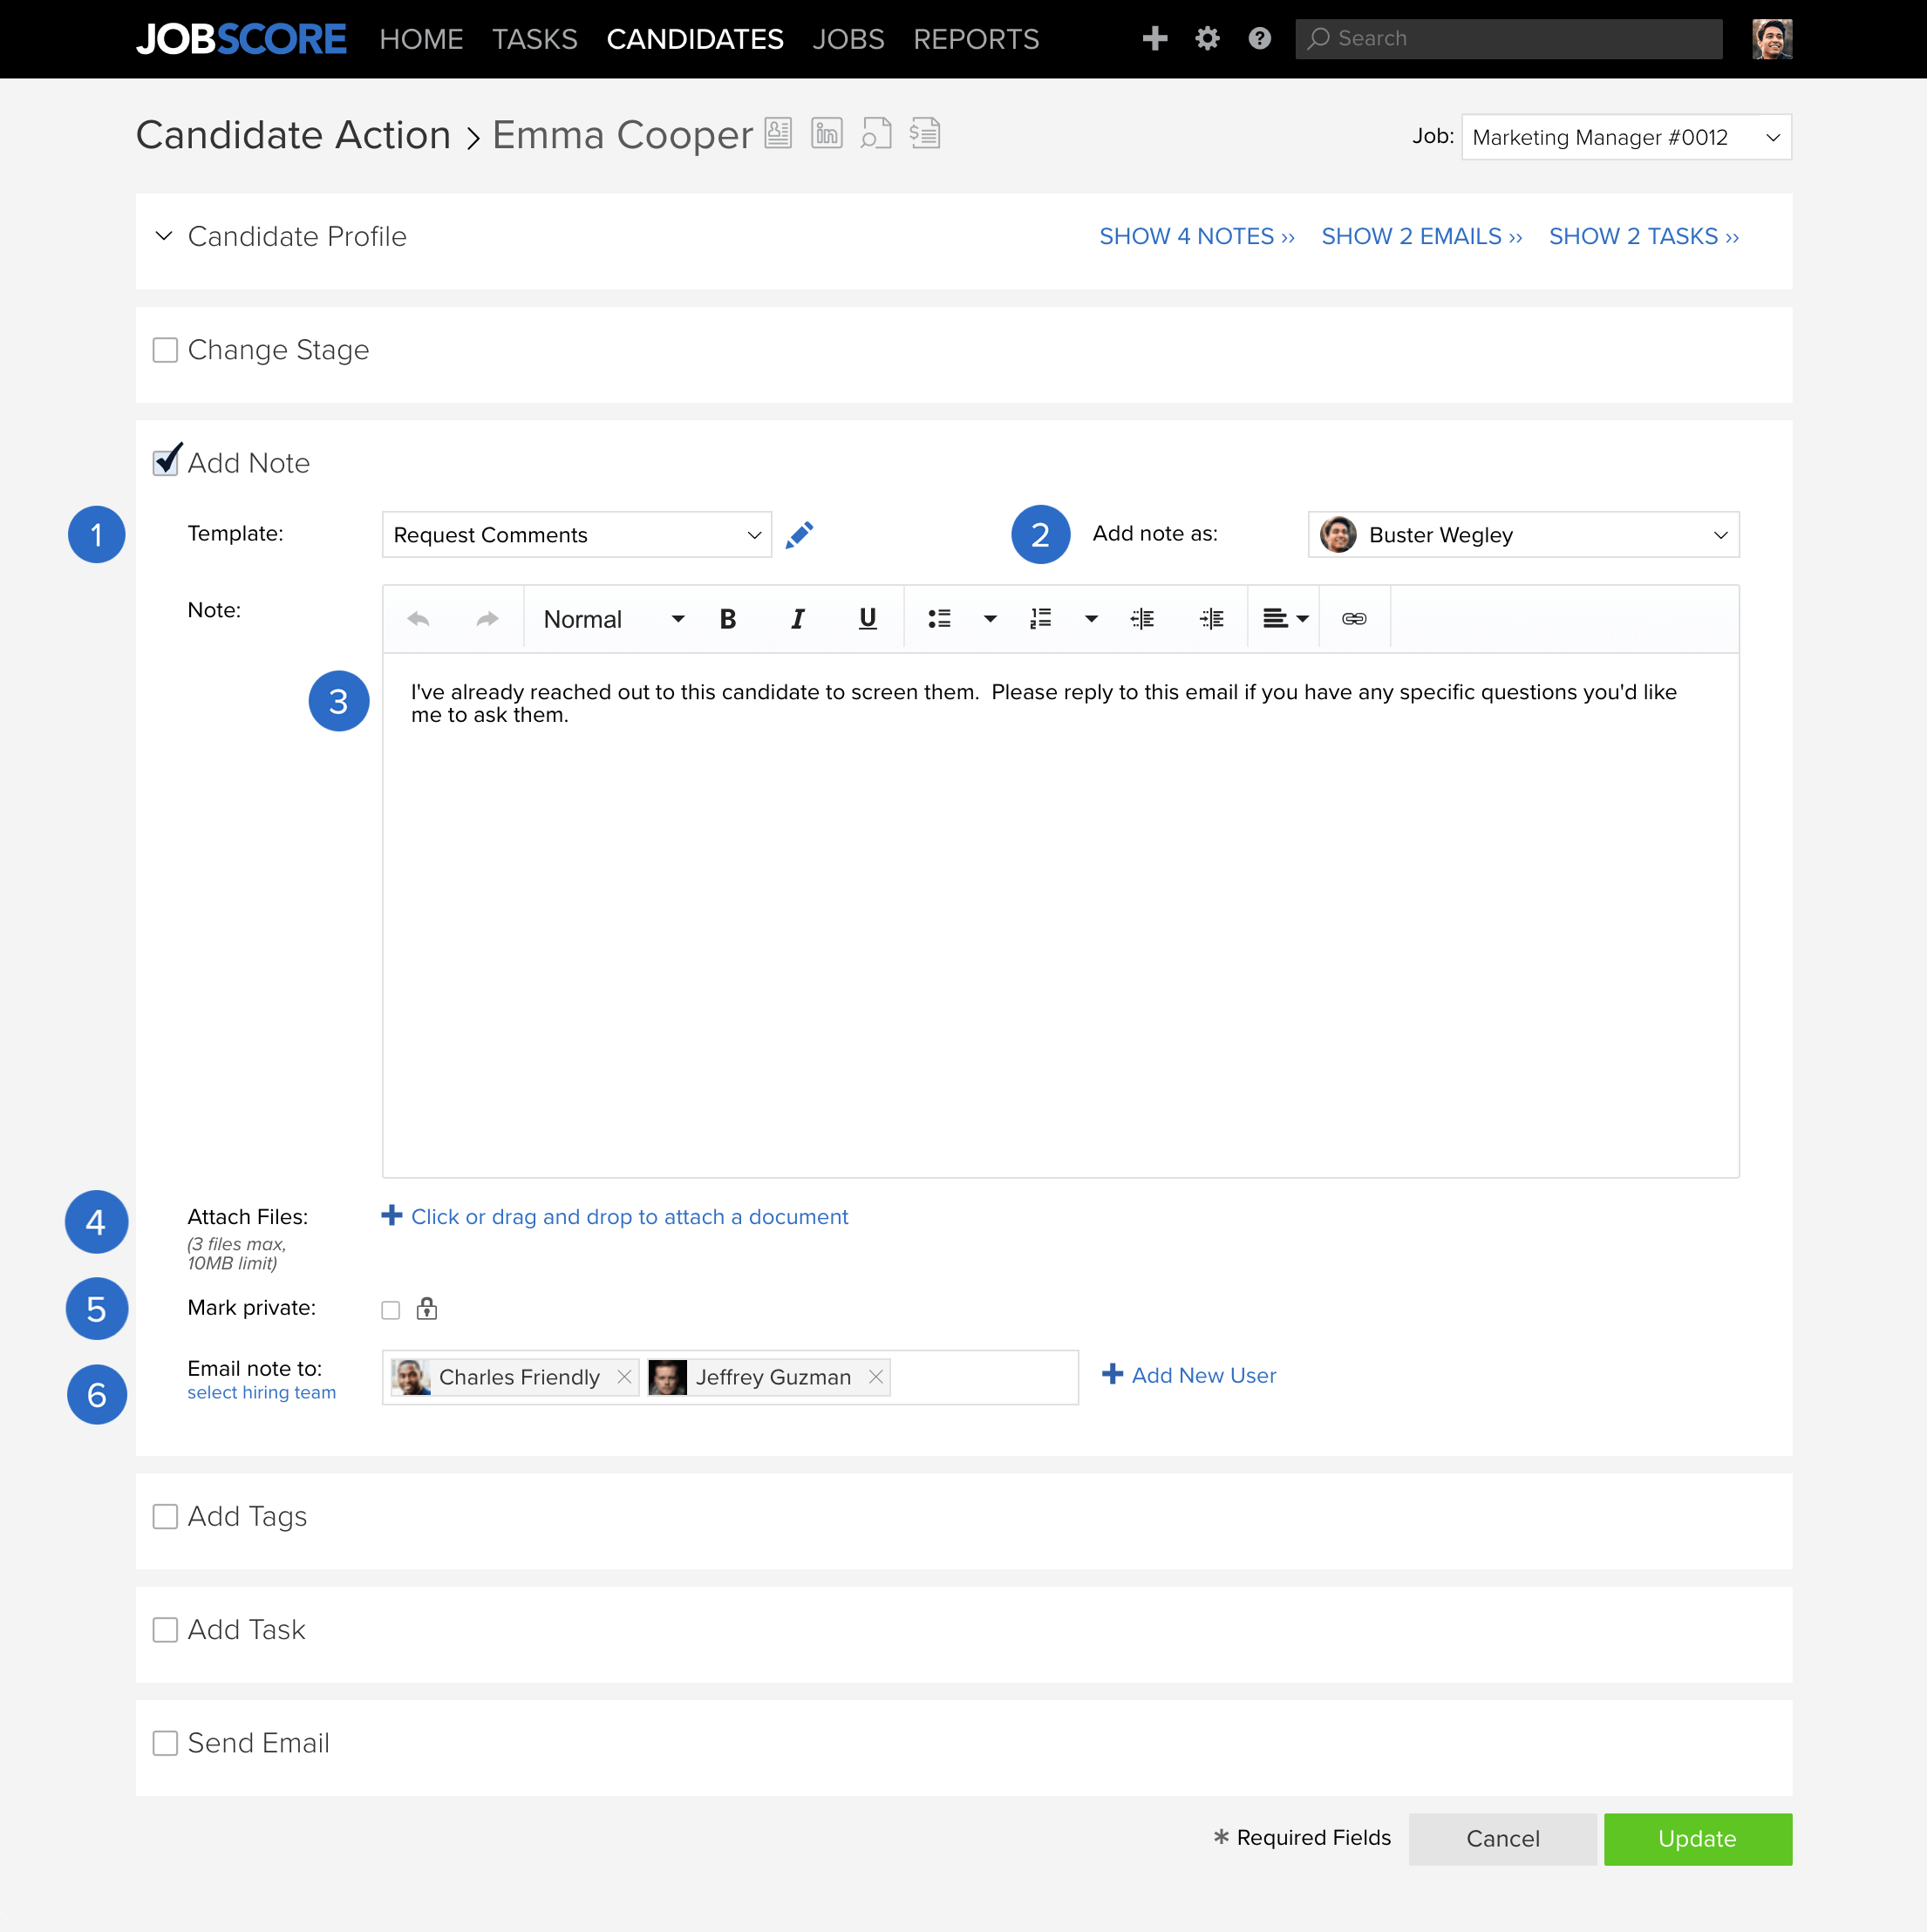
Task: Open candidate profile card icon beside Emma Cooper
Action: pyautogui.click(x=778, y=133)
